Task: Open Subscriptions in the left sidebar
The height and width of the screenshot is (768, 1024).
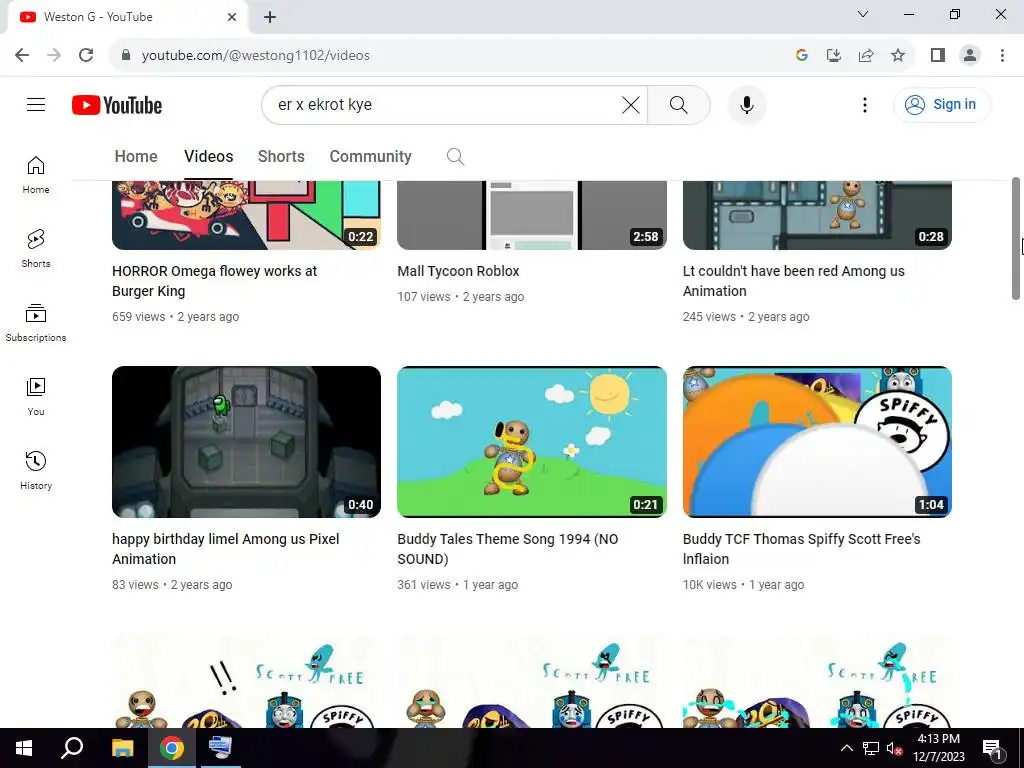Action: pos(36,323)
